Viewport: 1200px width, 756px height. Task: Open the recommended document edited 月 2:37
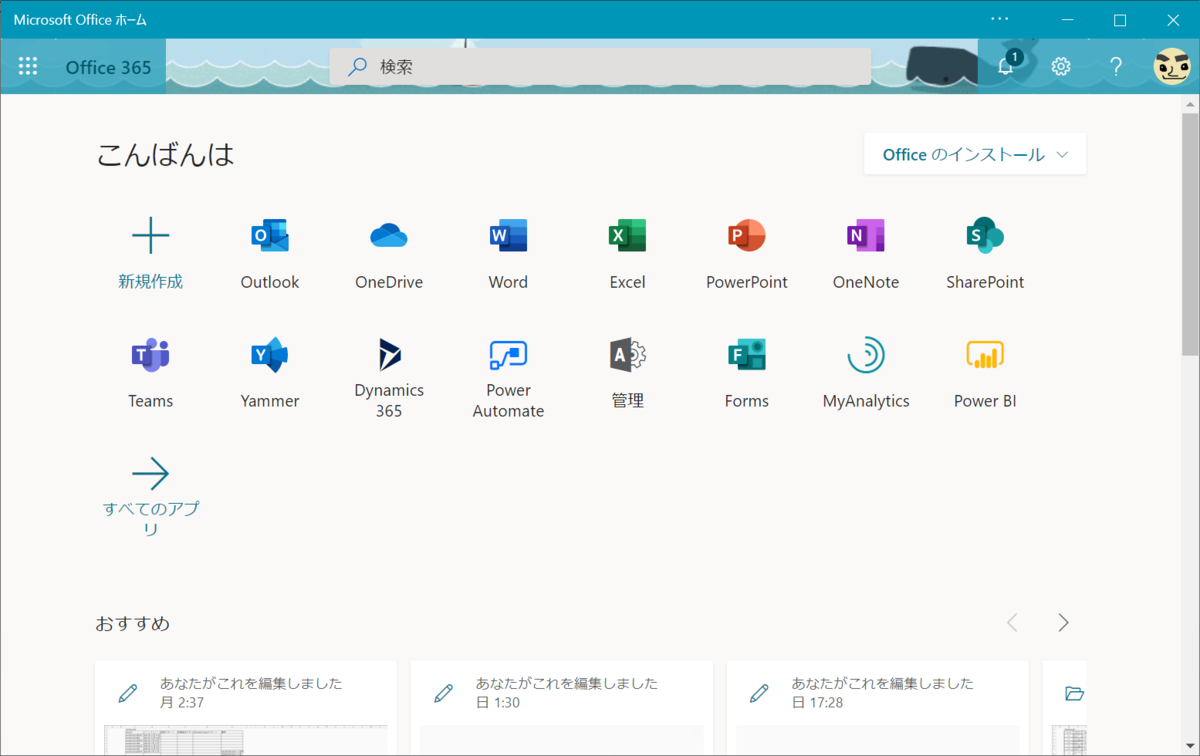246,708
